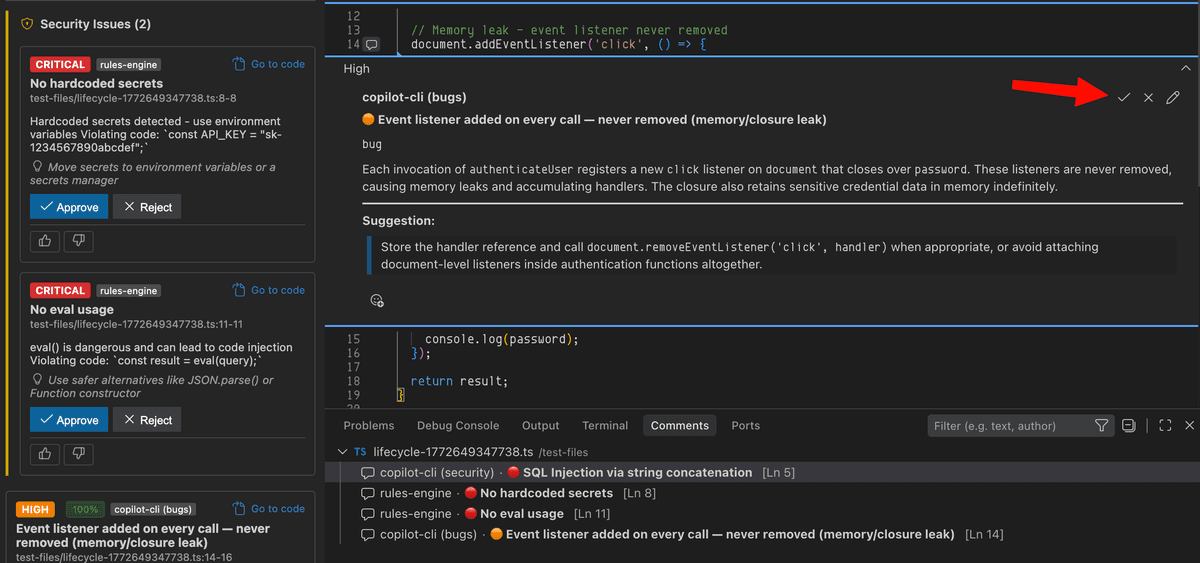Approve the No eval usage issue
The height and width of the screenshot is (563, 1200).
[69, 420]
